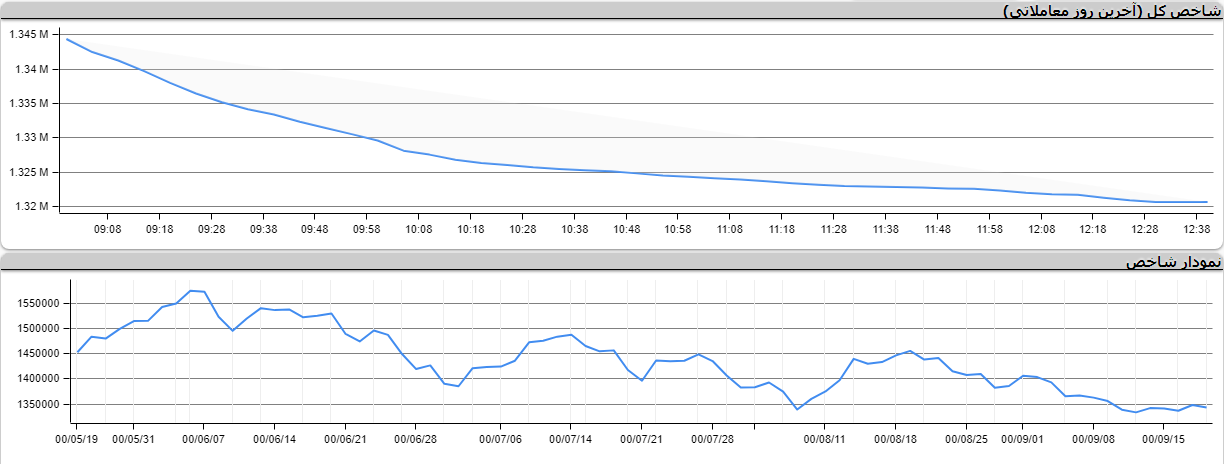Click the 1.32 M y-axis label

(x=31, y=206)
